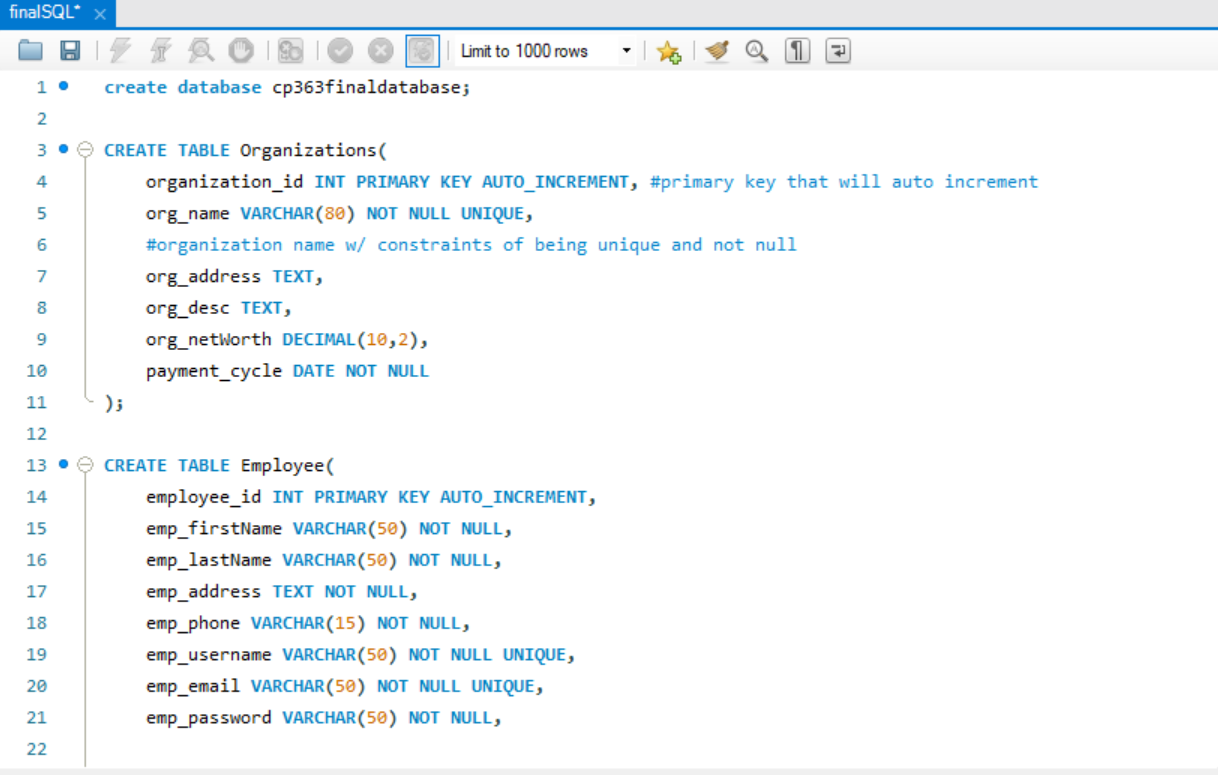Execute the full SQL script
The height and width of the screenshot is (775, 1218).
coord(120,50)
